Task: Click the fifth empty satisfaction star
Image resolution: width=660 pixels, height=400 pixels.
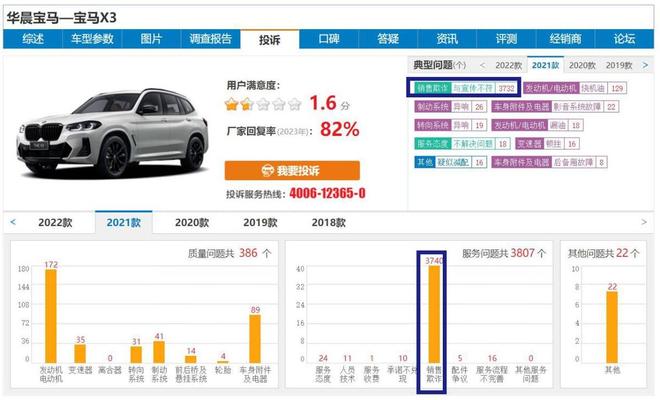Action: pyautogui.click(x=295, y=104)
